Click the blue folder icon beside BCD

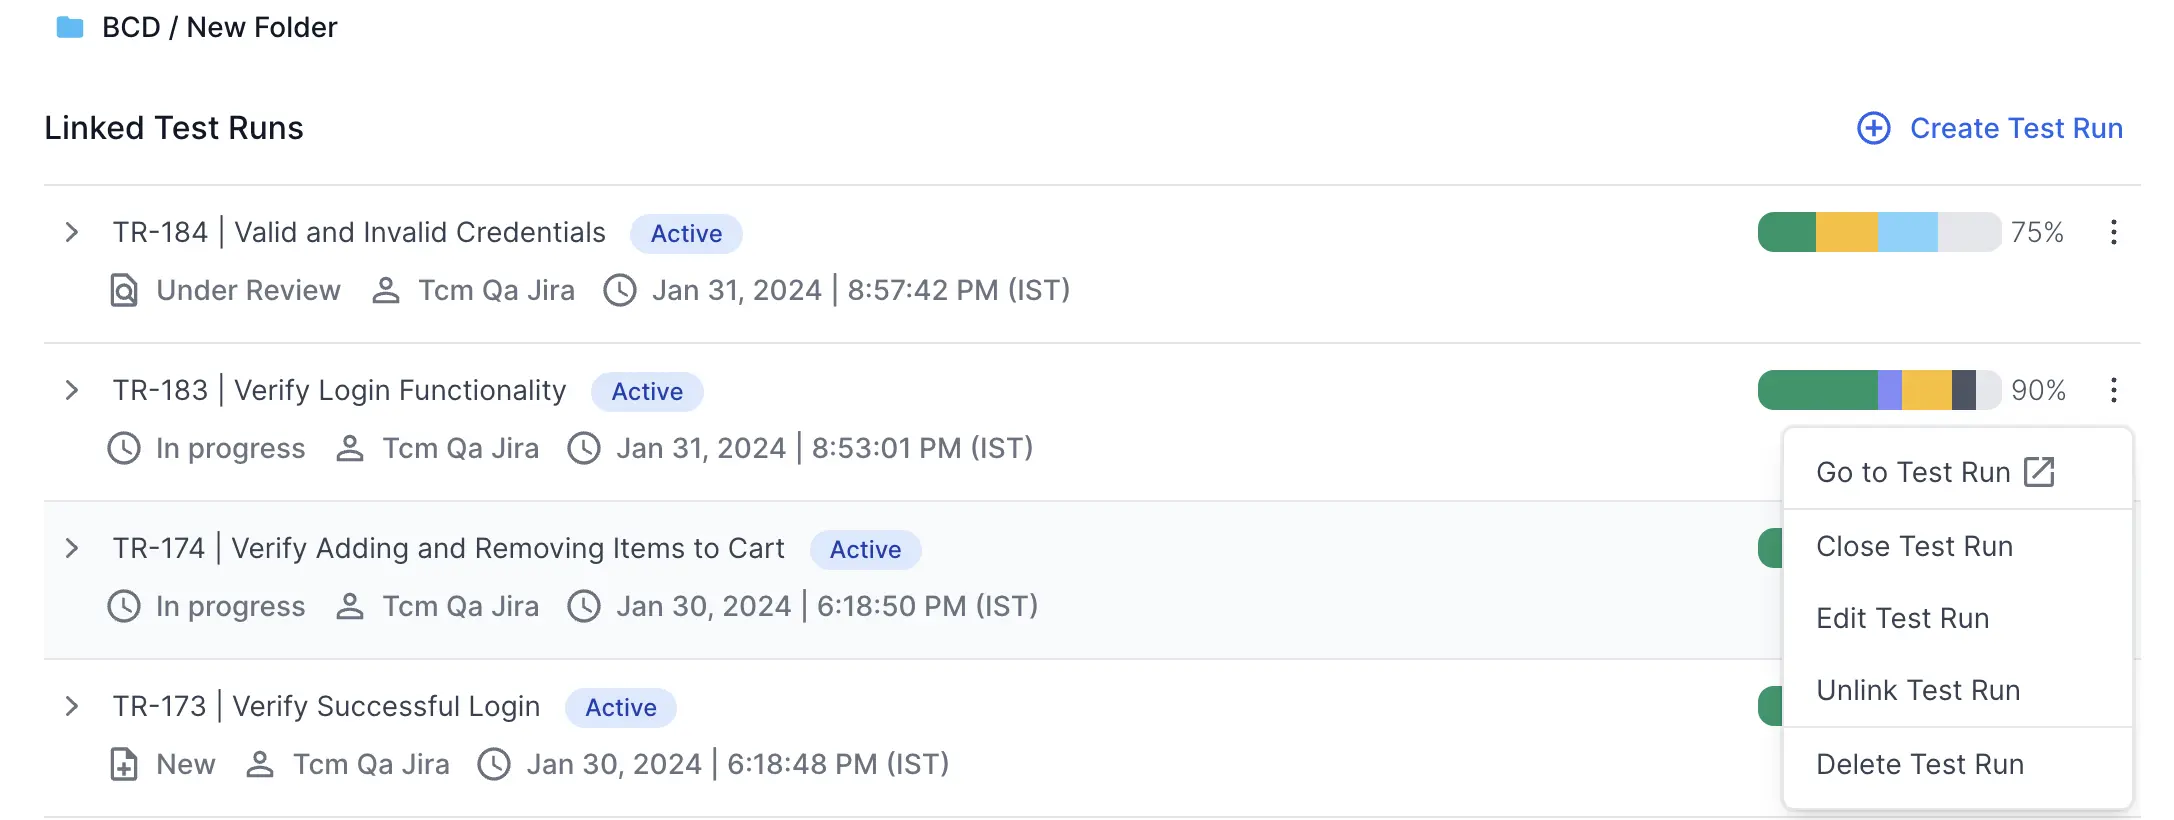point(70,27)
